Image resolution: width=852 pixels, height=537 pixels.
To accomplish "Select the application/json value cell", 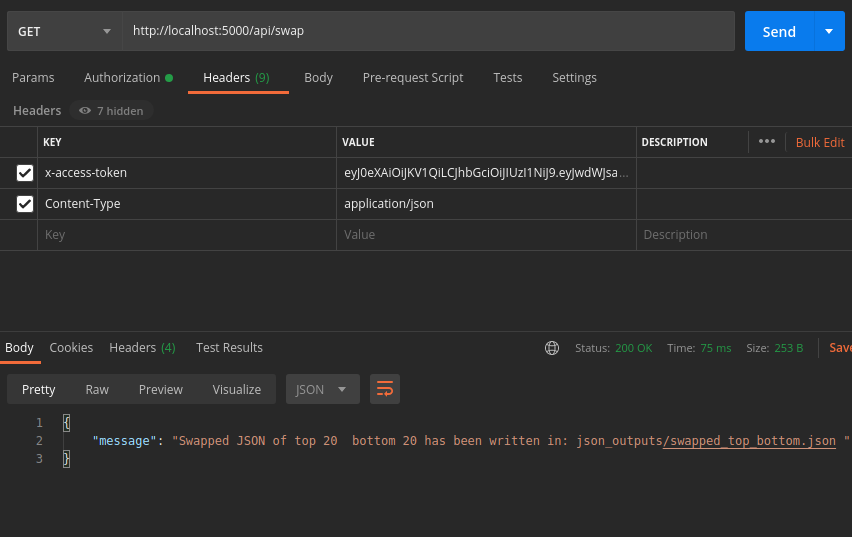I will point(486,204).
